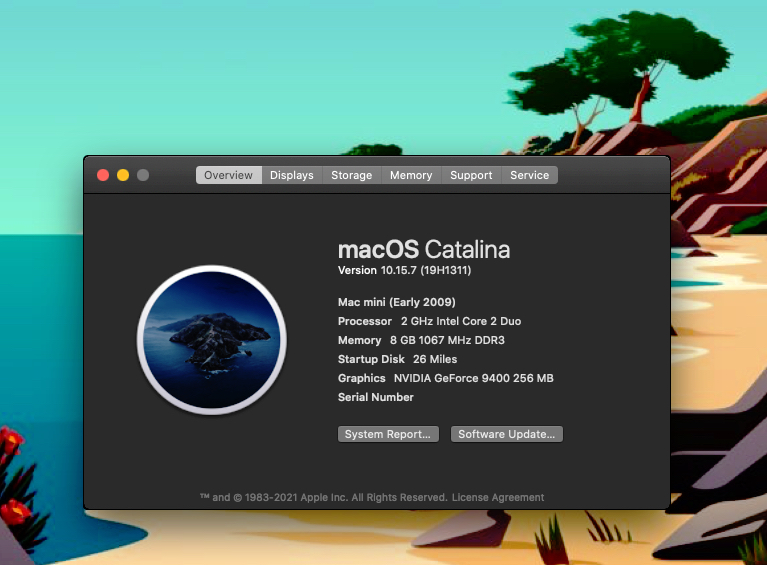Open the Storage tab

point(352,175)
